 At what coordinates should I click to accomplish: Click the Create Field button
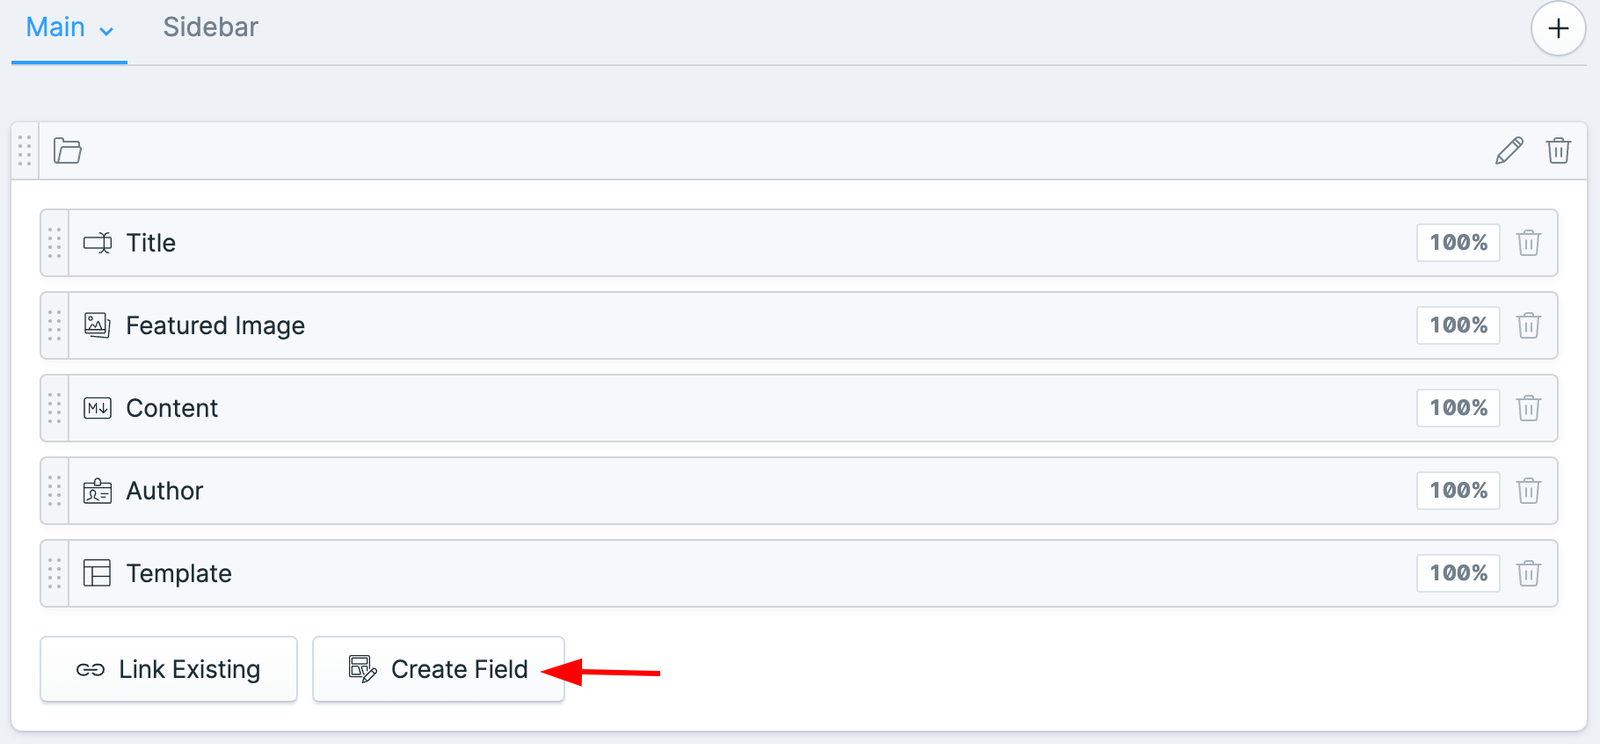[438, 669]
